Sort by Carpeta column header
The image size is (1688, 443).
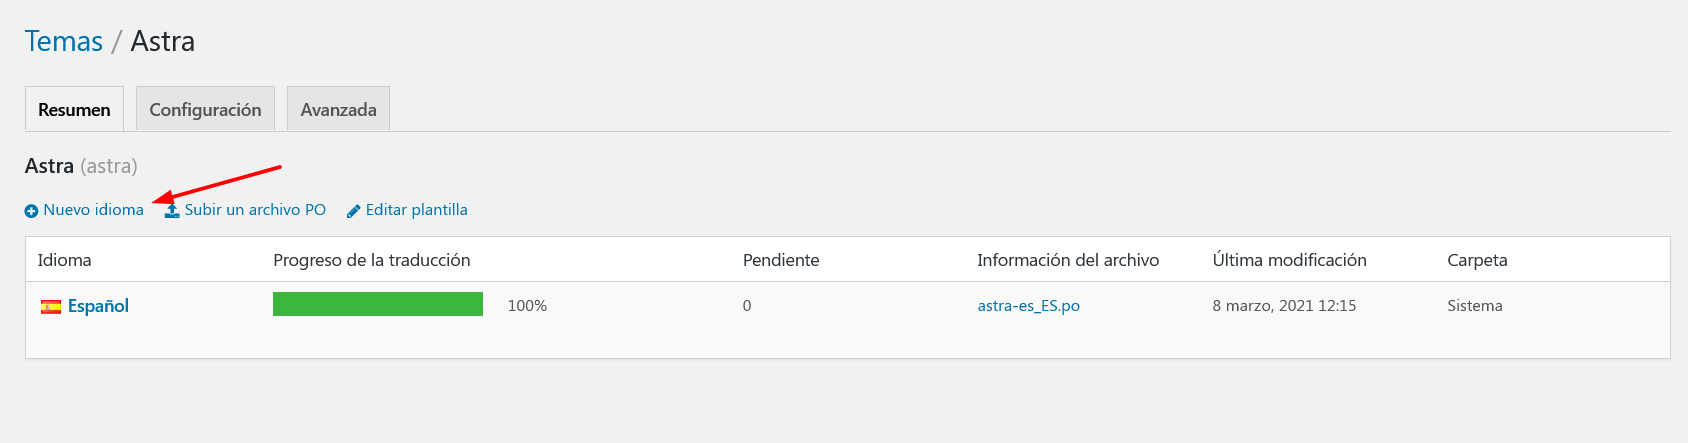pyautogui.click(x=1477, y=260)
